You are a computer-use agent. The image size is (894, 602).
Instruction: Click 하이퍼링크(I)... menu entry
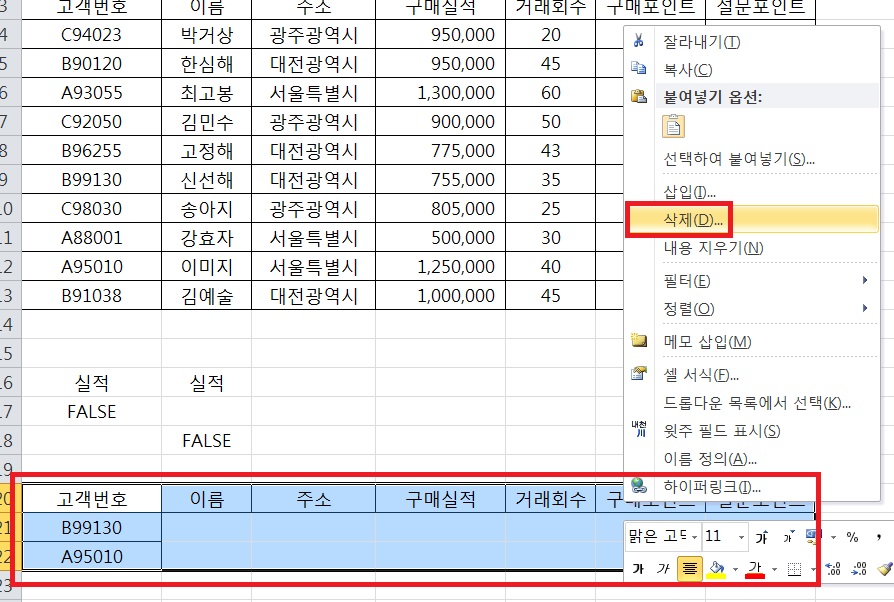[712, 487]
